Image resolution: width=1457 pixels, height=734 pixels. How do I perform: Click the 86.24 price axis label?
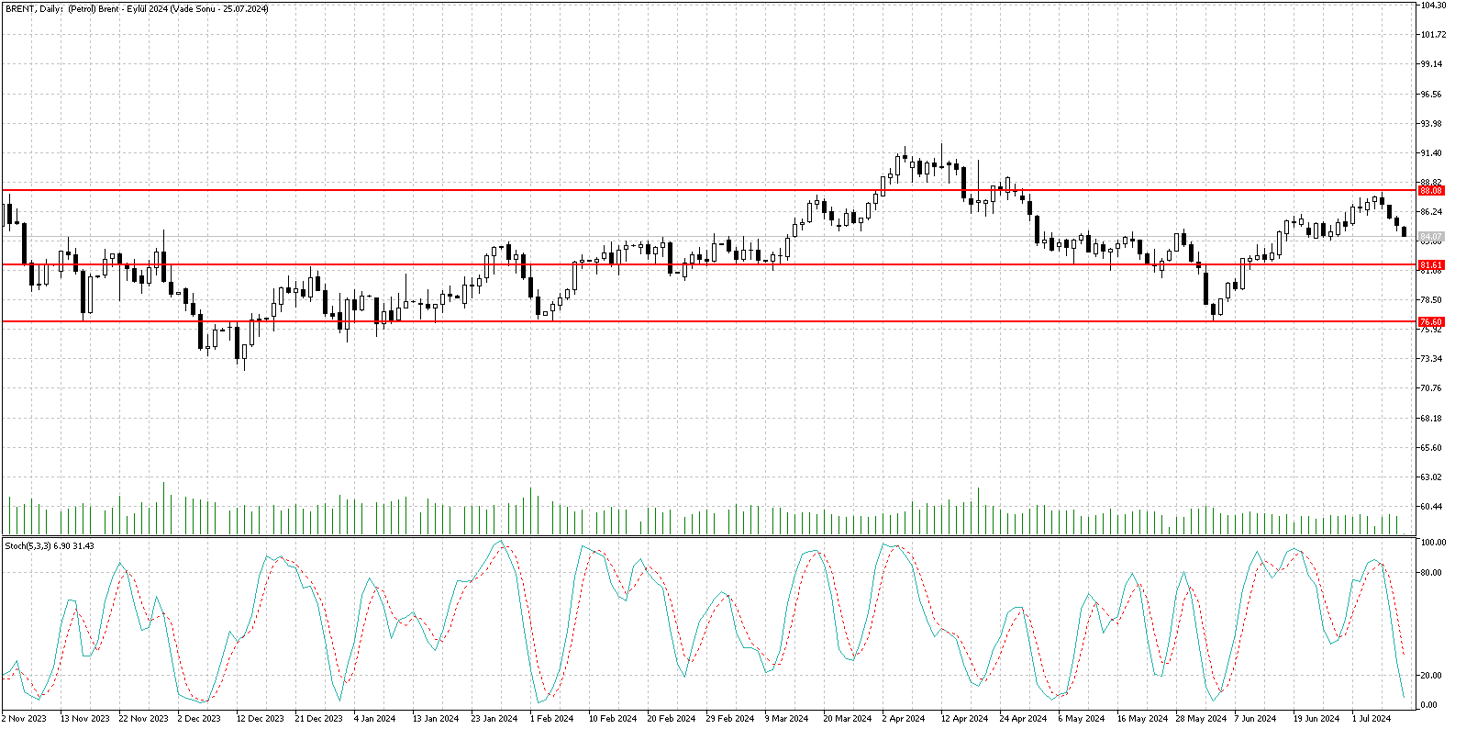point(1432,212)
